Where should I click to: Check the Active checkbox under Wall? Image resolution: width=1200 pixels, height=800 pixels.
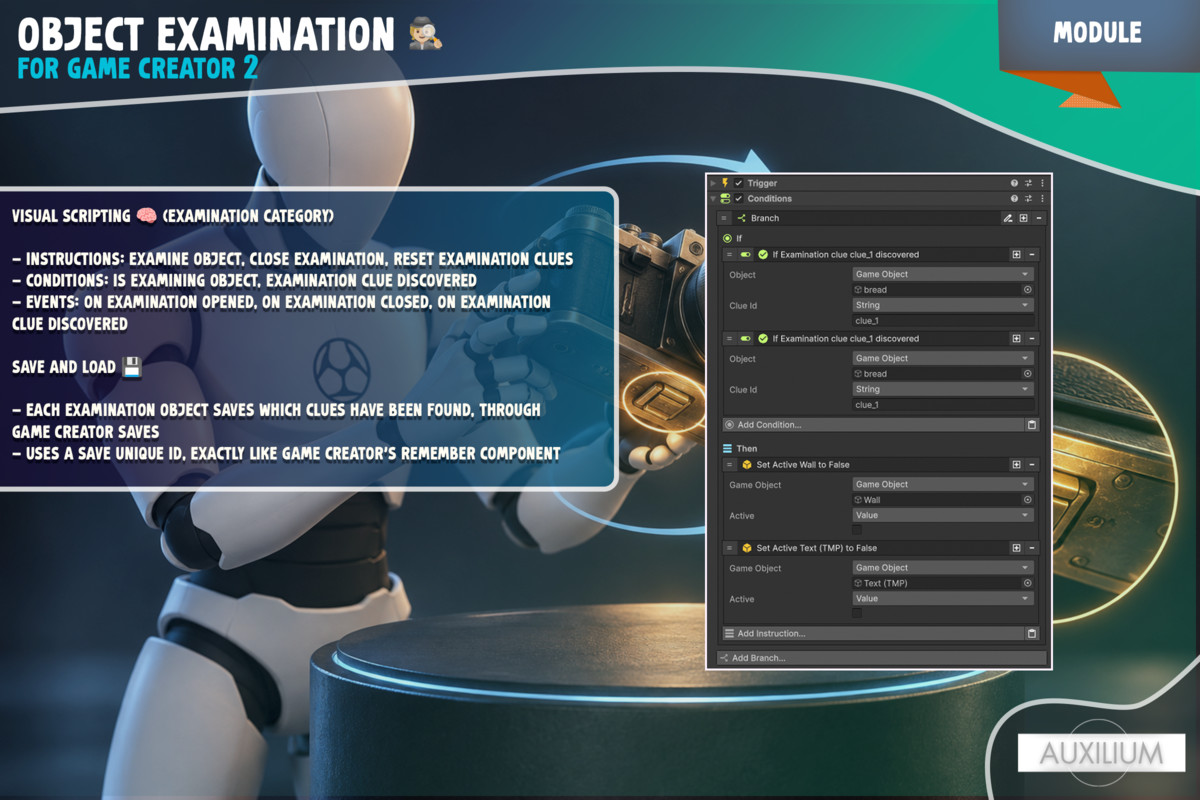[857, 530]
